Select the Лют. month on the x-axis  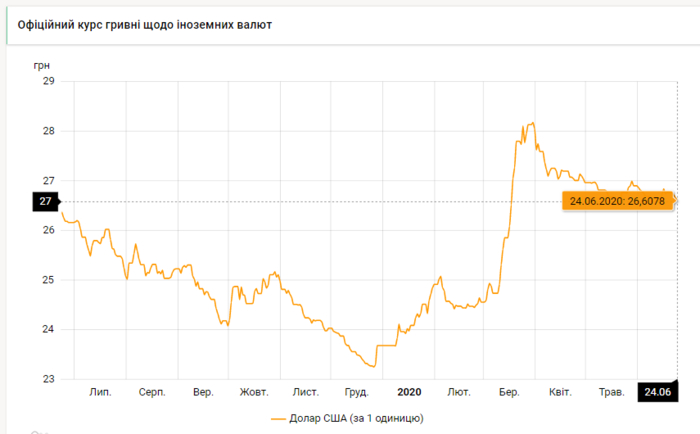tap(459, 392)
